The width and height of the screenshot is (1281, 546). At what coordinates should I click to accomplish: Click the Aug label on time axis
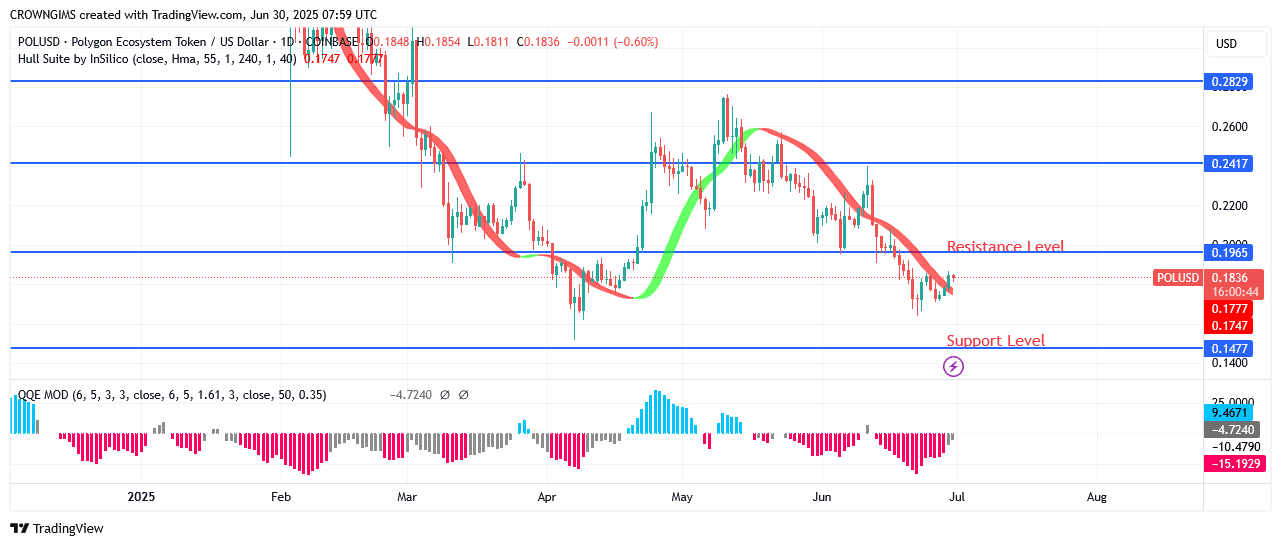pos(1096,496)
